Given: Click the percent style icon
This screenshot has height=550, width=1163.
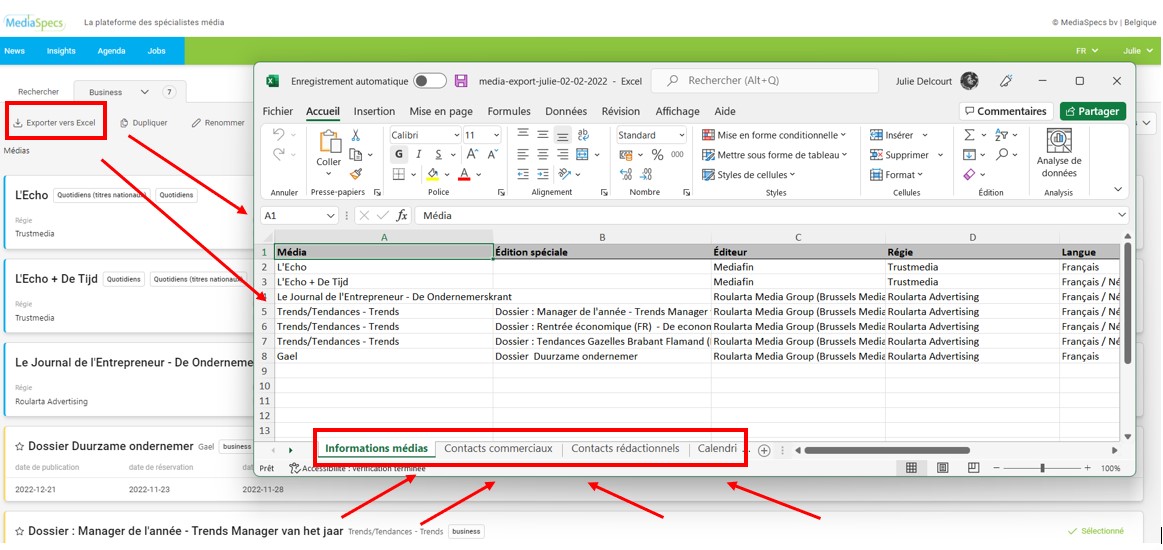Looking at the screenshot, I should point(657,155).
